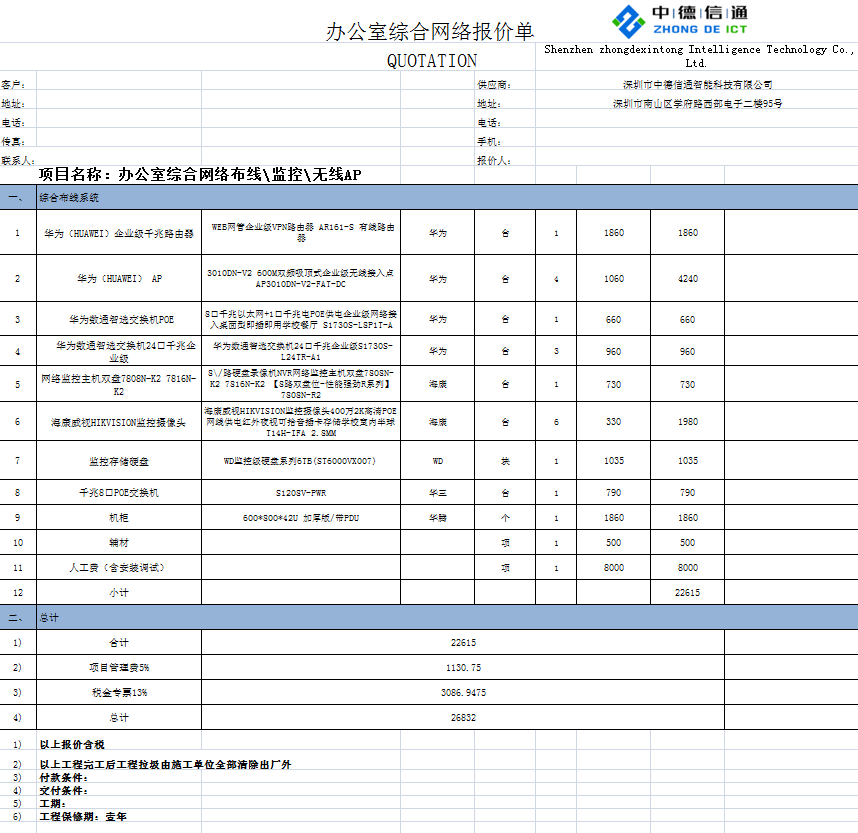Click the total 4240 for Huawei AP
The width and height of the screenshot is (858, 833).
pos(687,279)
